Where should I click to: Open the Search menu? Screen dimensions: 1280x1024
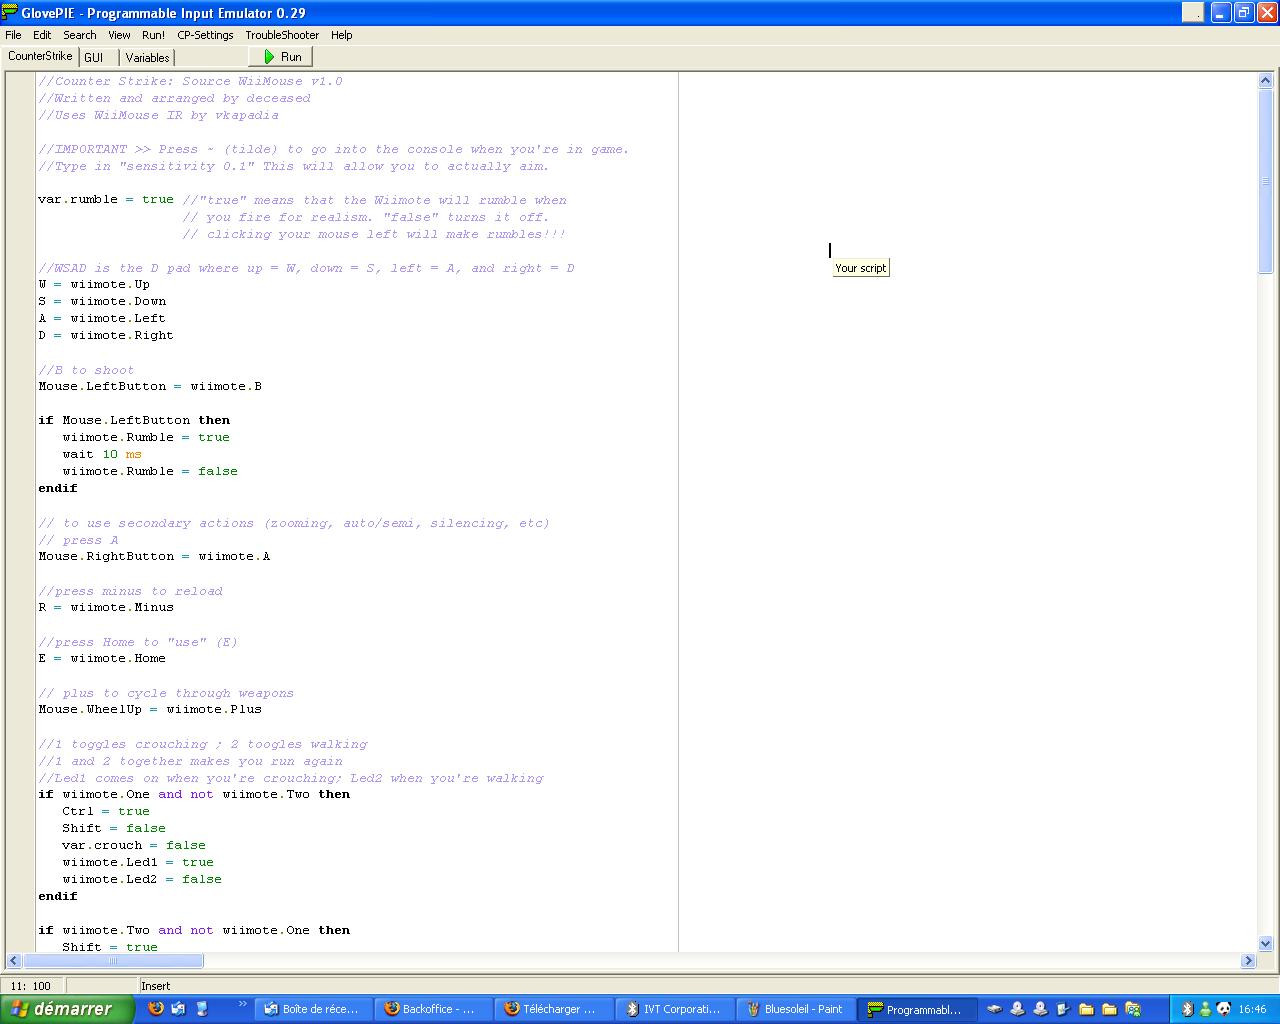click(x=80, y=35)
